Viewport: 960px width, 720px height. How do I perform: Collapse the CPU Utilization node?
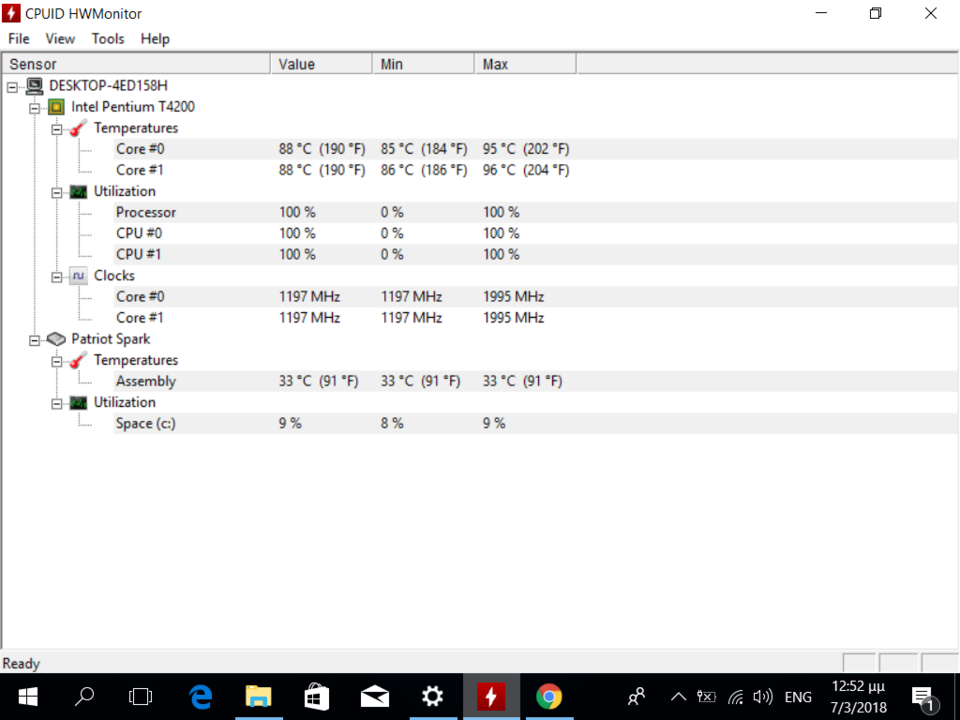(57, 193)
